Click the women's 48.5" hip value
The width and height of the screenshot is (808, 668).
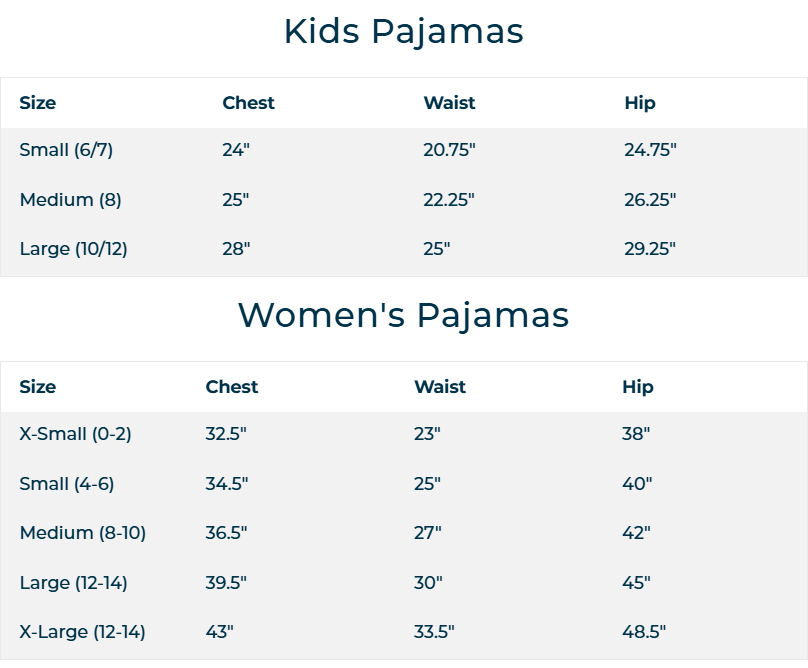(644, 632)
